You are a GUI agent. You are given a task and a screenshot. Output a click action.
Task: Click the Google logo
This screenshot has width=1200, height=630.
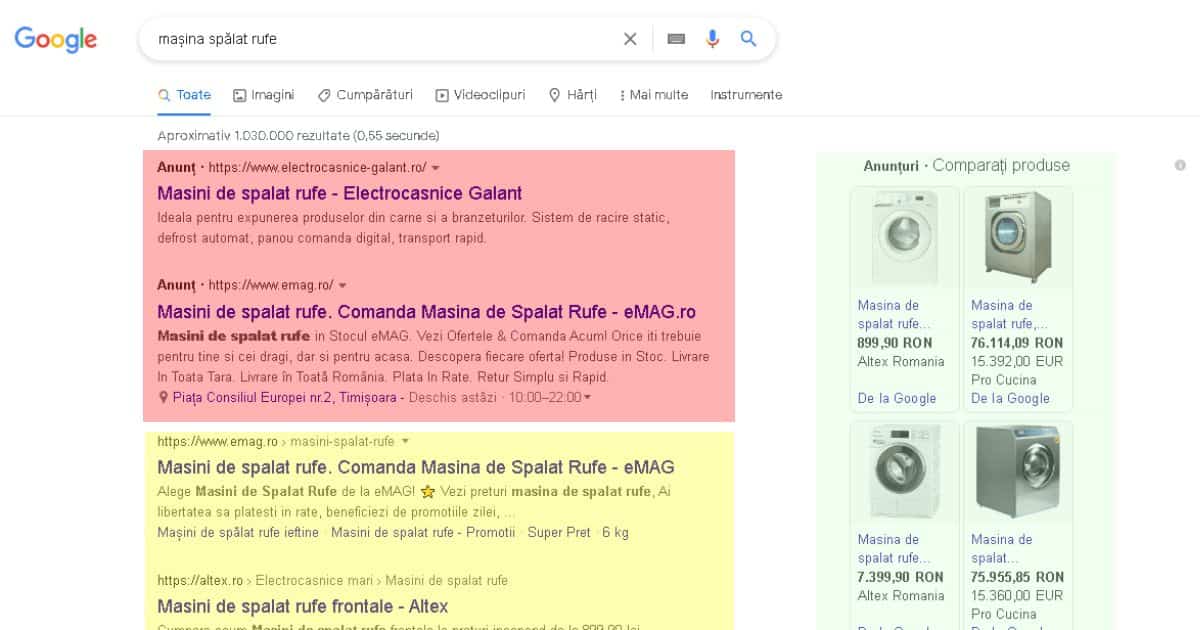pyautogui.click(x=55, y=40)
